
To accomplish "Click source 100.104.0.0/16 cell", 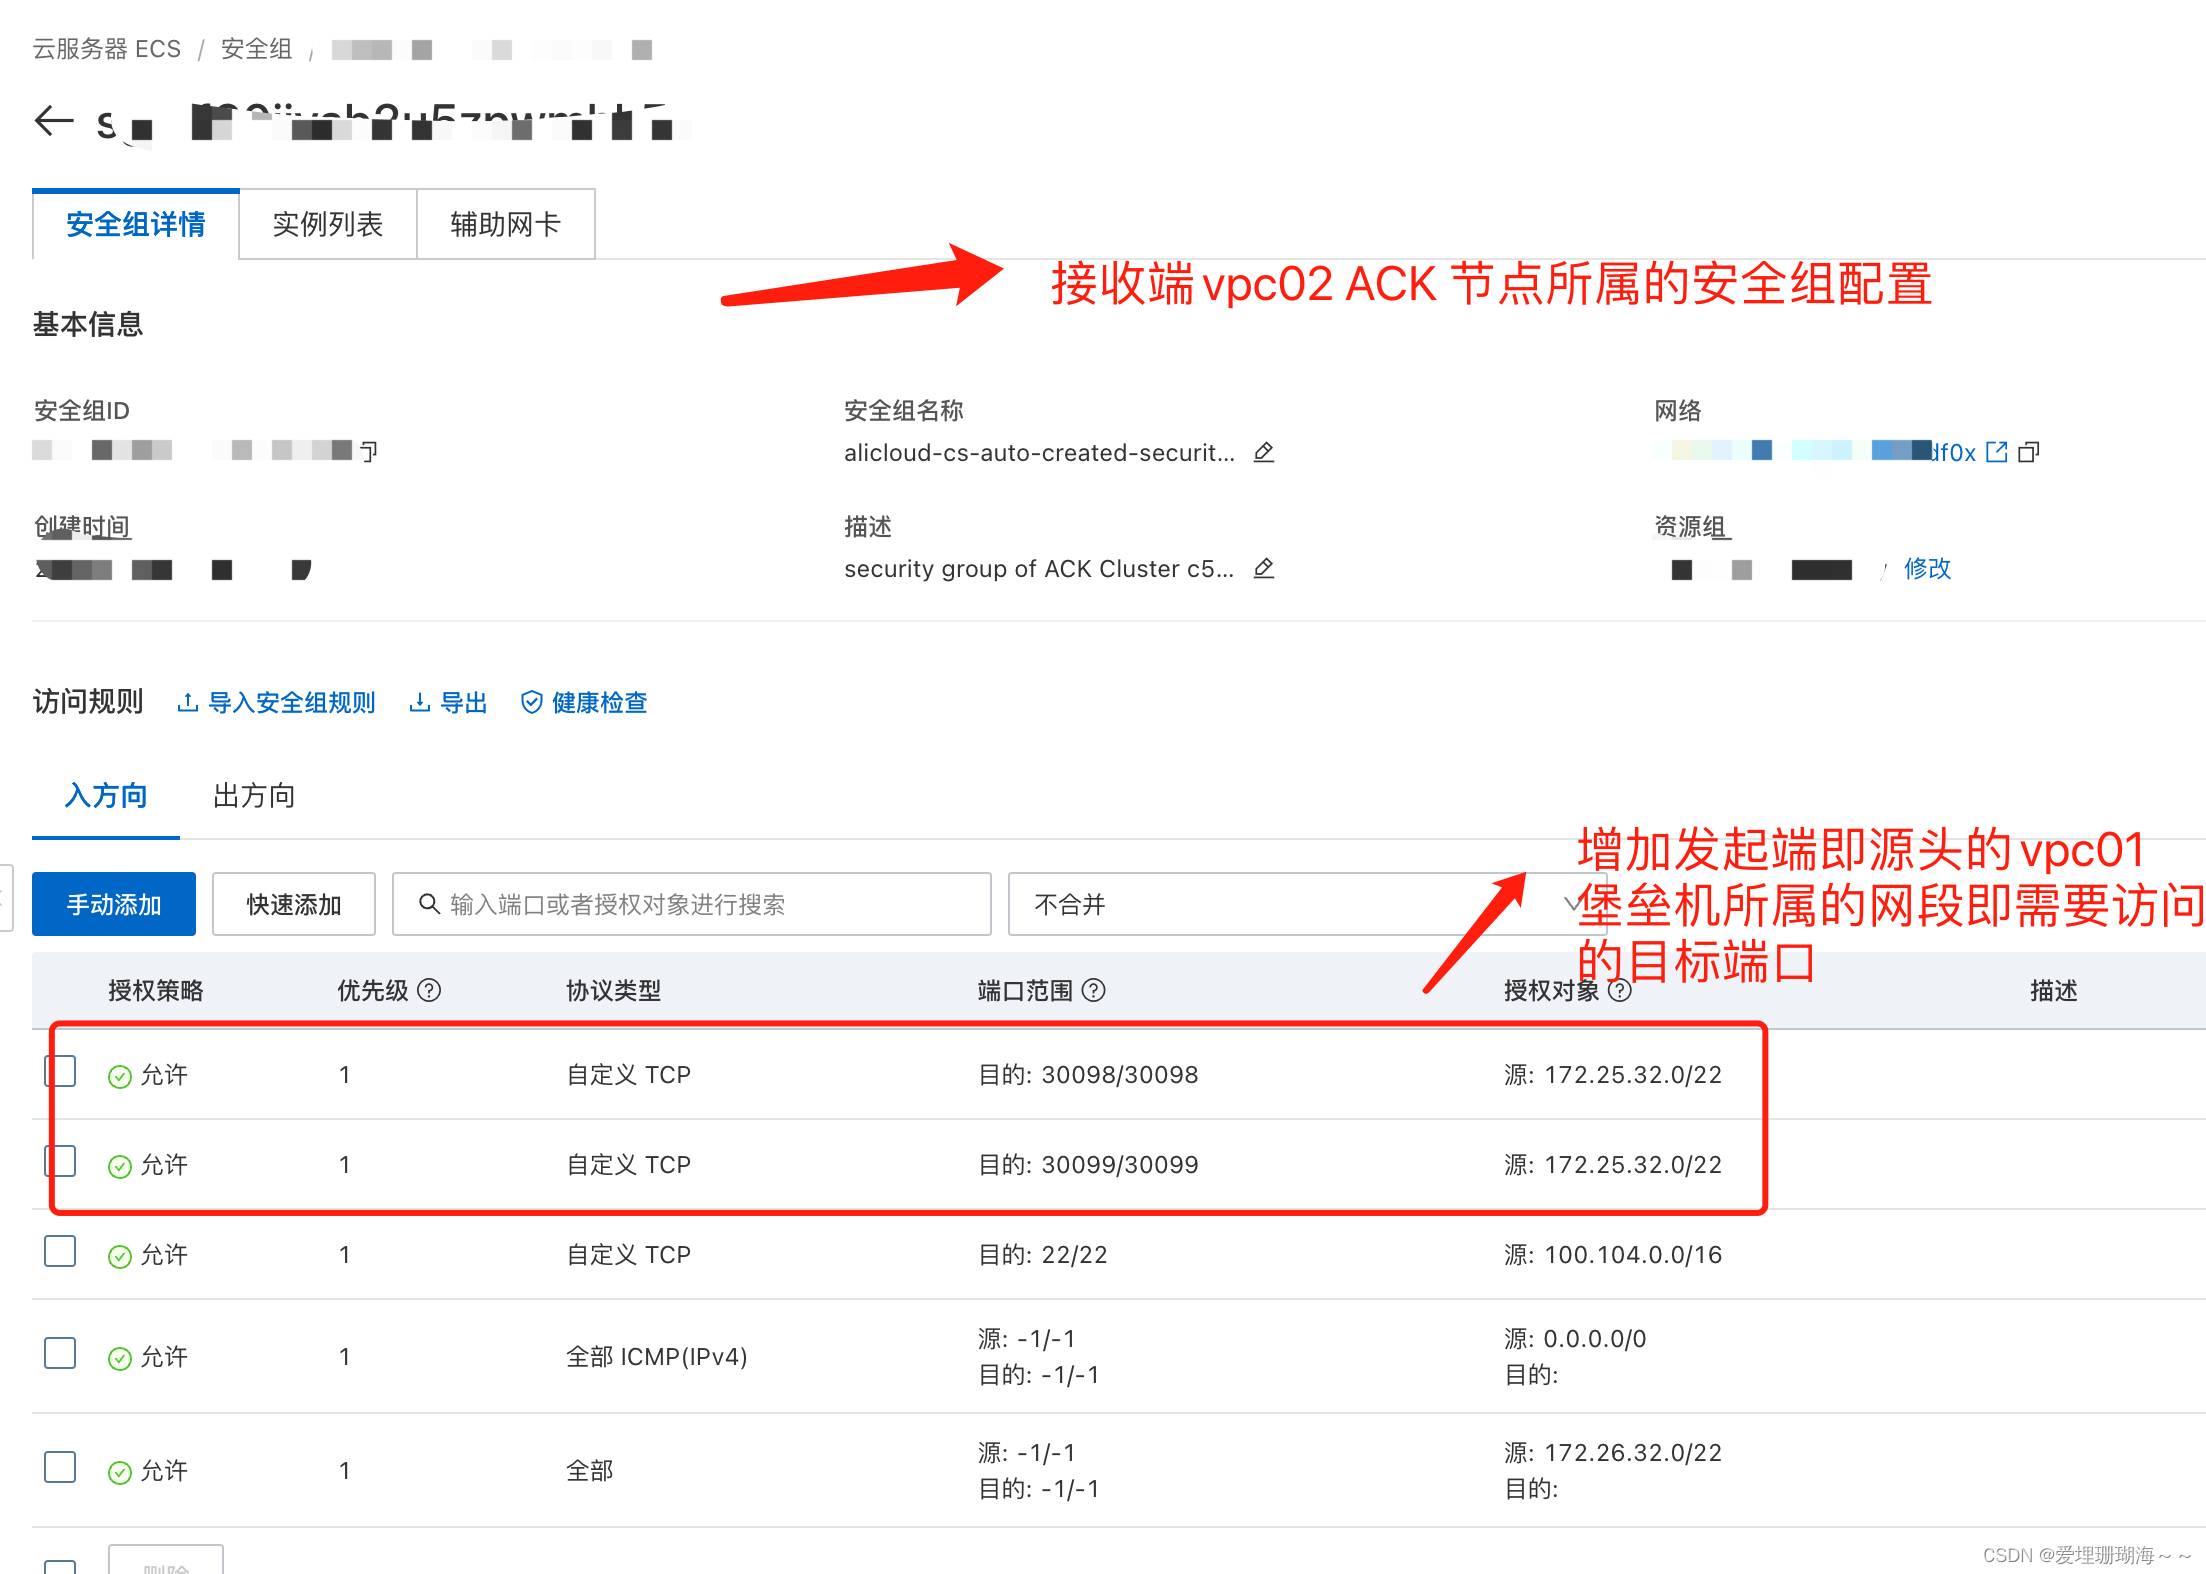I will pos(1613,1255).
